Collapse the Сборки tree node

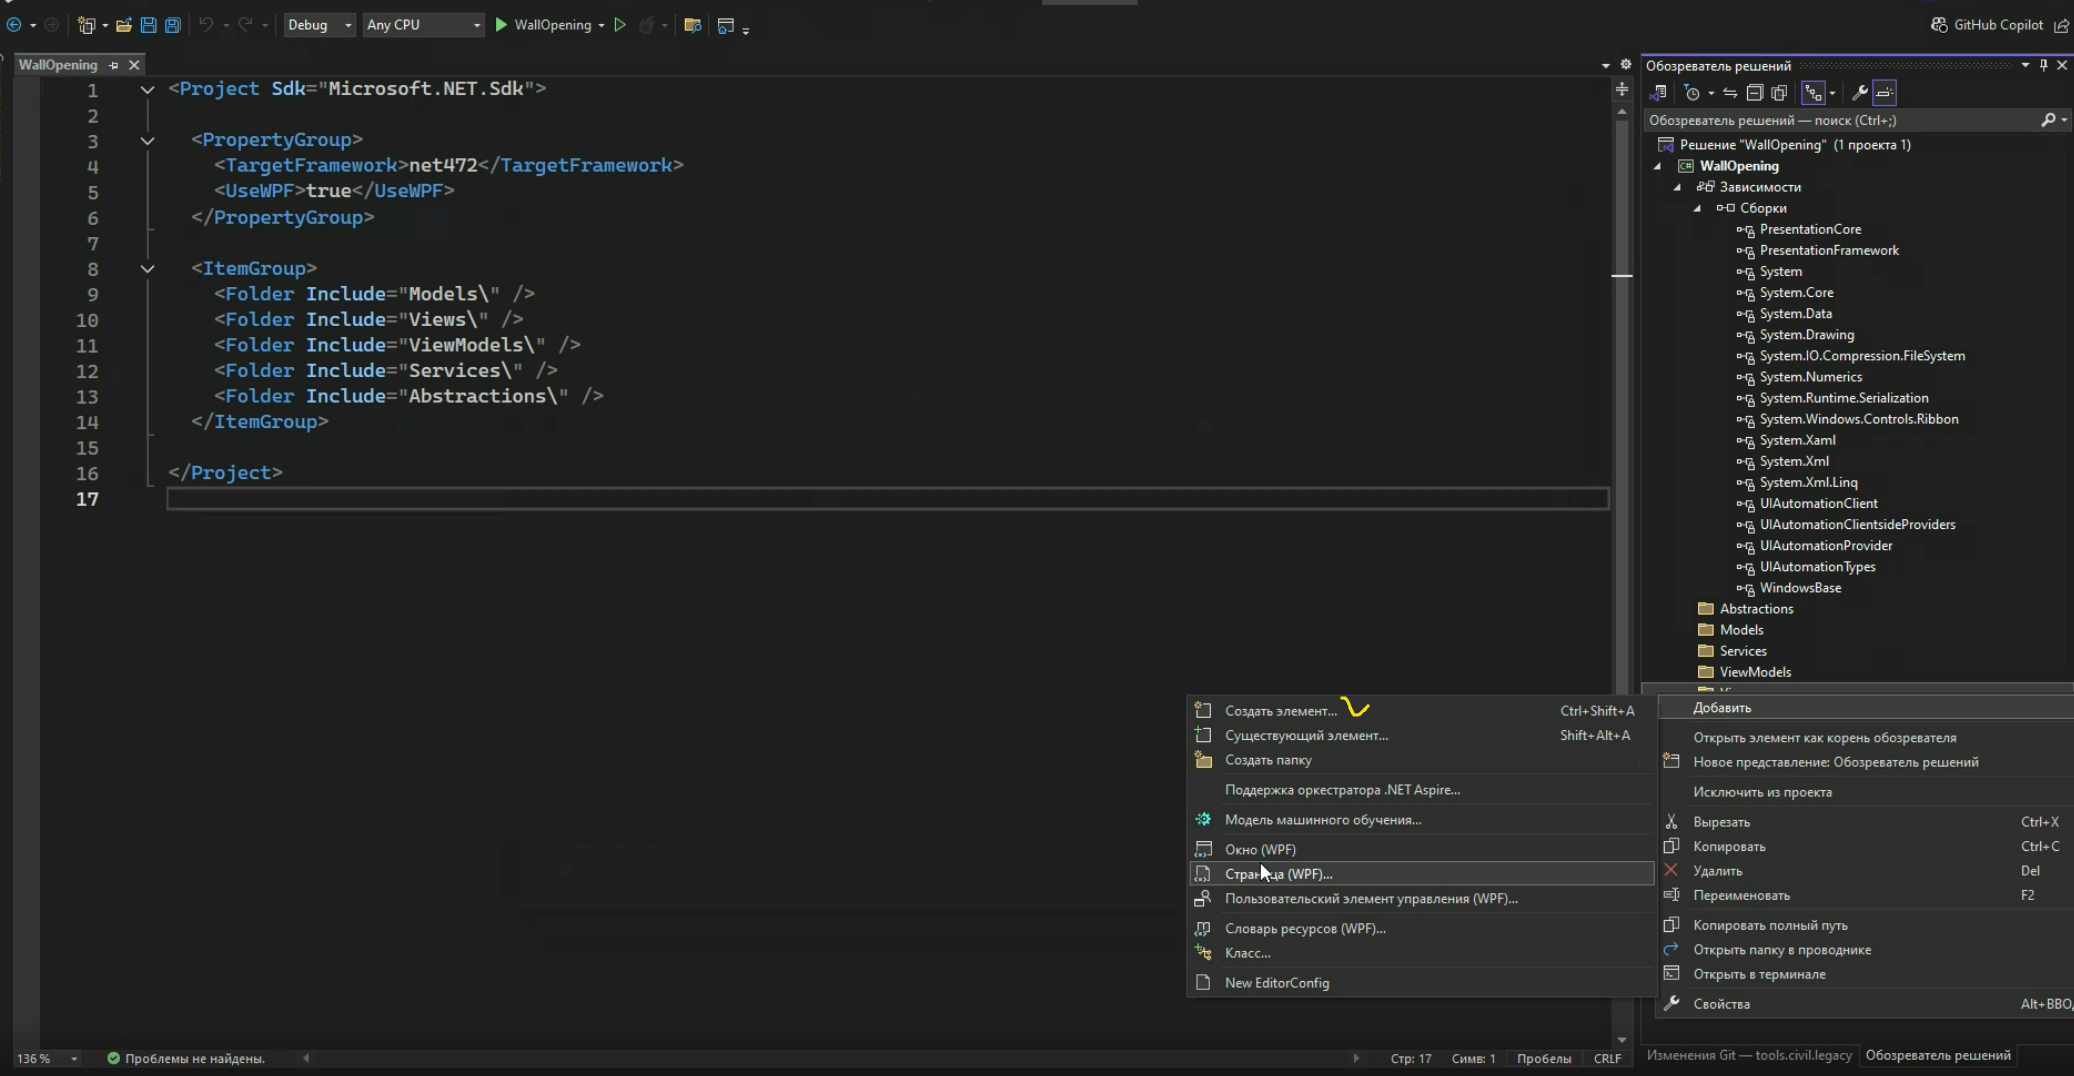1698,208
